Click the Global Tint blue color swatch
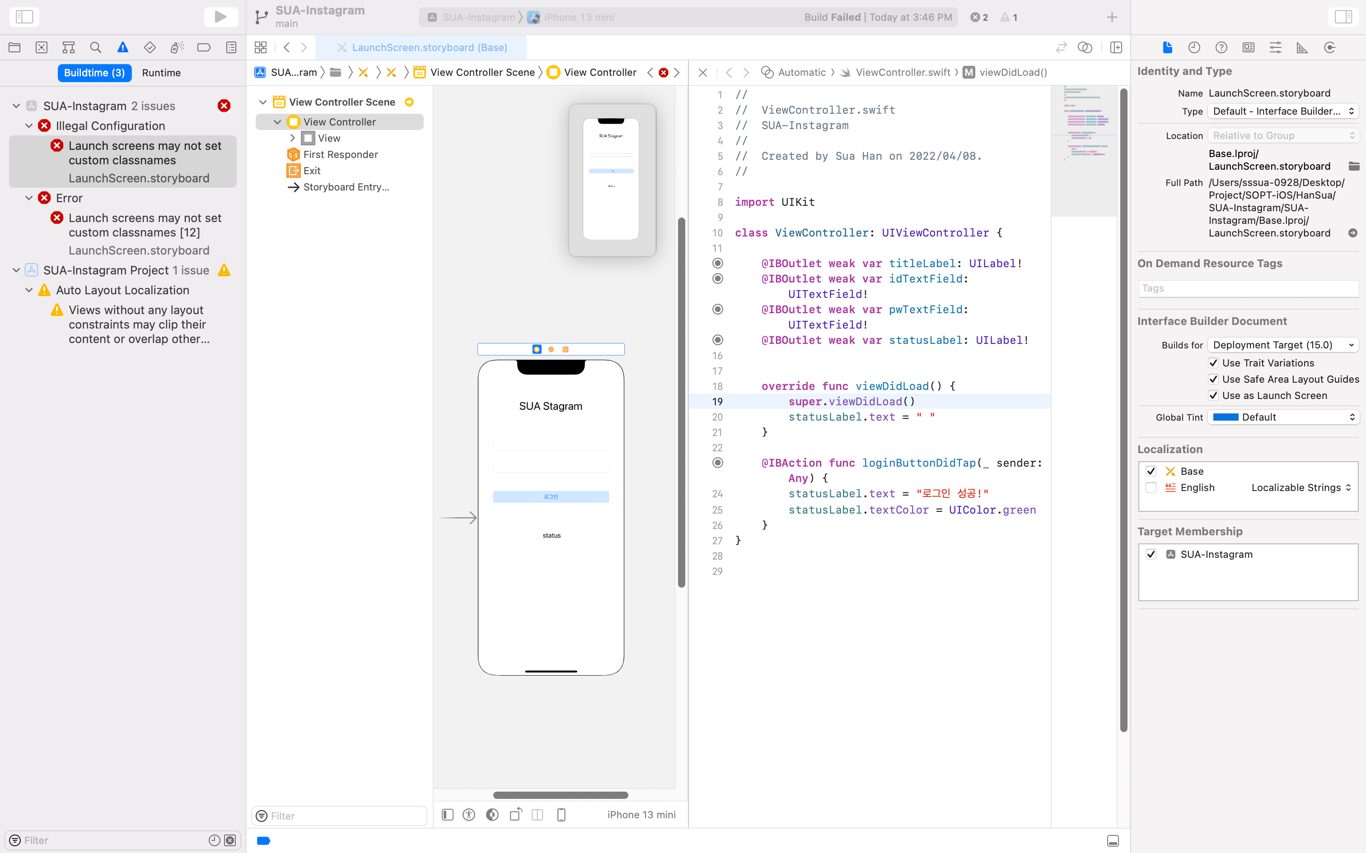This screenshot has width=1366, height=853. coord(1225,417)
